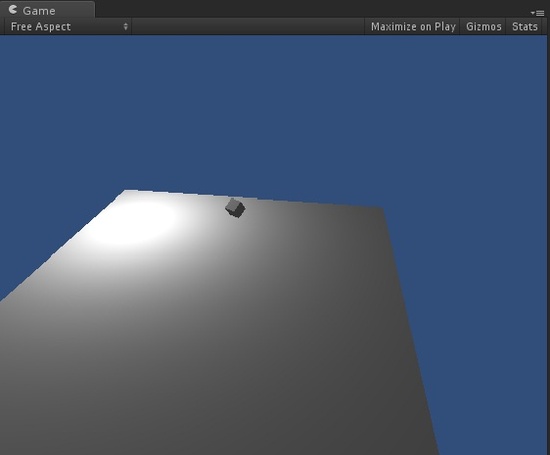Toggle the Gizmos button

(483, 27)
